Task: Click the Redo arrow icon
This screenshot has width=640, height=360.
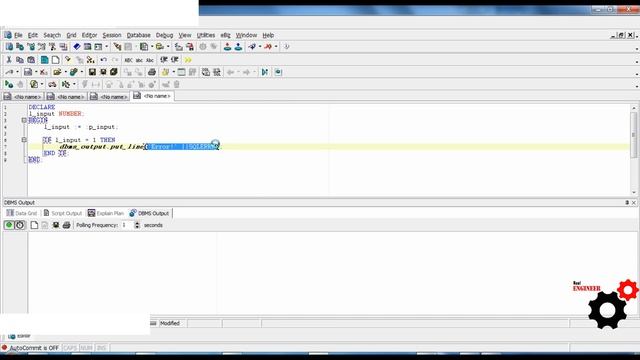Action: point(115,60)
